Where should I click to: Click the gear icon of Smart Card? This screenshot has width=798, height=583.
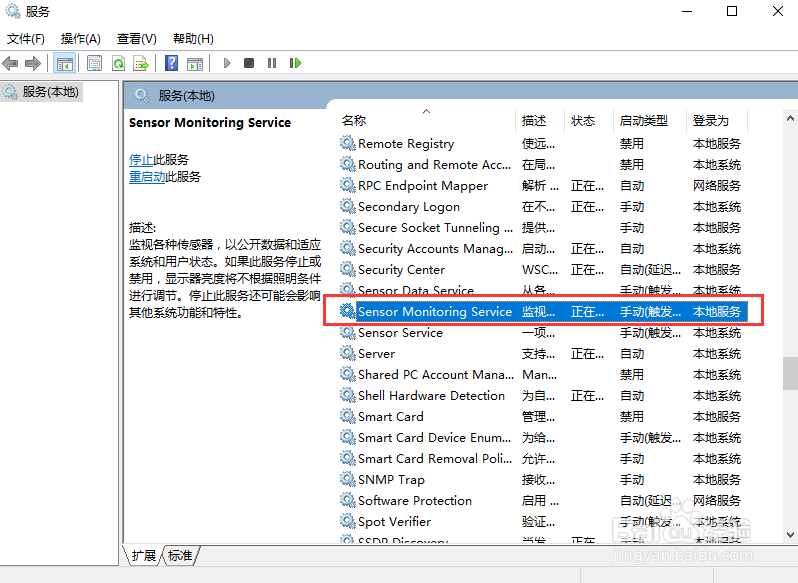point(348,416)
